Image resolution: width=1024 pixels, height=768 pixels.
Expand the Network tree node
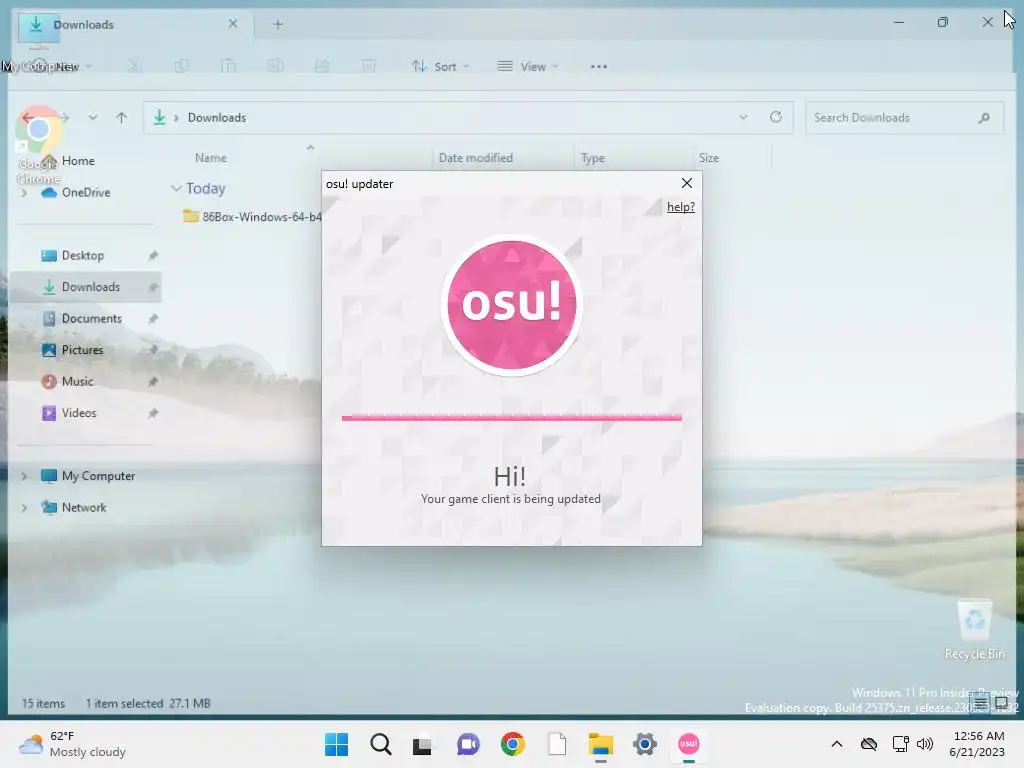coord(24,507)
